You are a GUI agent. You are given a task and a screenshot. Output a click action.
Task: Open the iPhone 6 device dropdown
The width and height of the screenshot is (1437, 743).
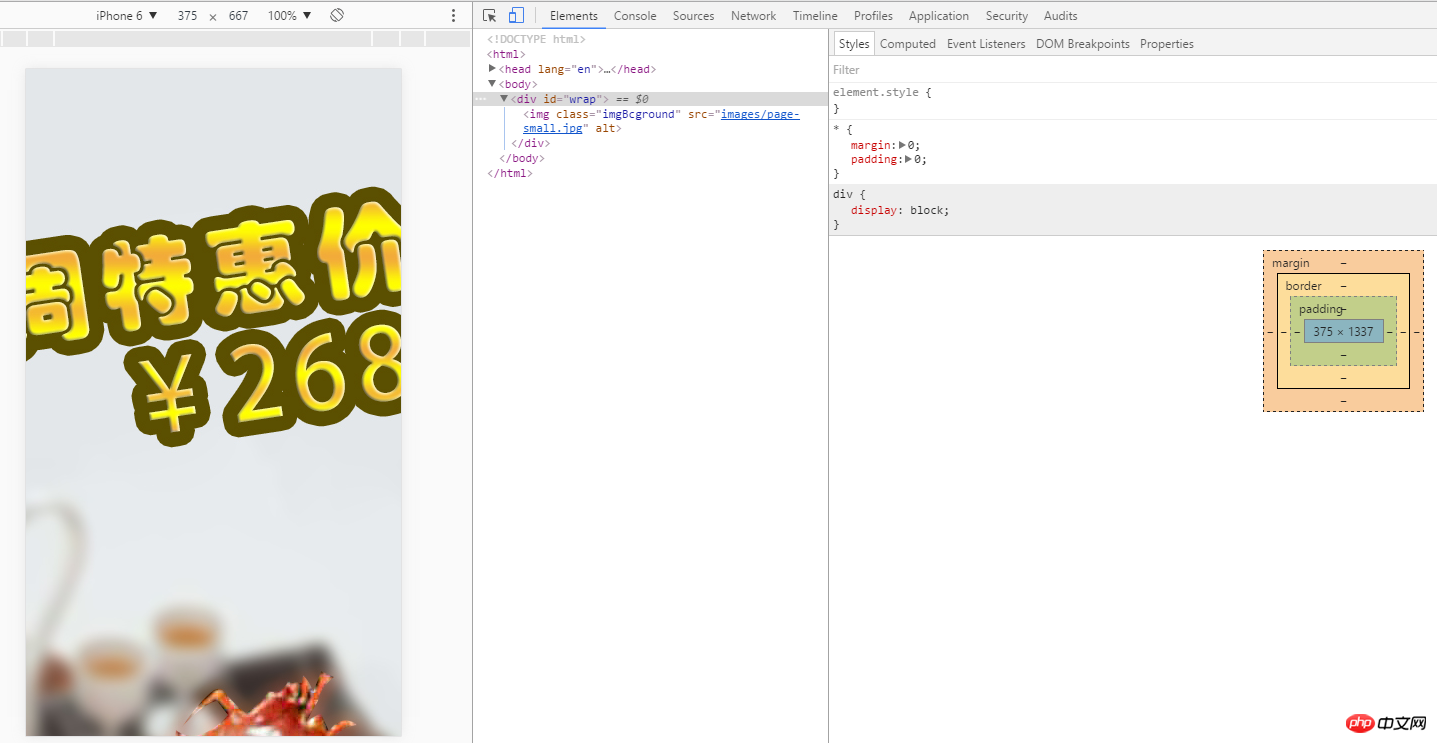coord(127,16)
